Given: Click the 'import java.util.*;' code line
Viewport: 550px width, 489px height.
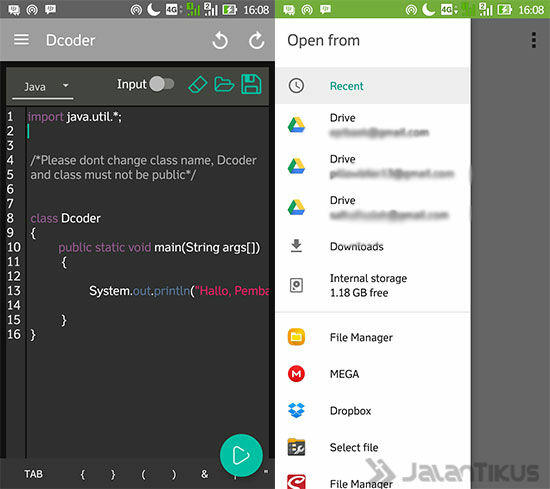Looking at the screenshot, I should [75, 116].
